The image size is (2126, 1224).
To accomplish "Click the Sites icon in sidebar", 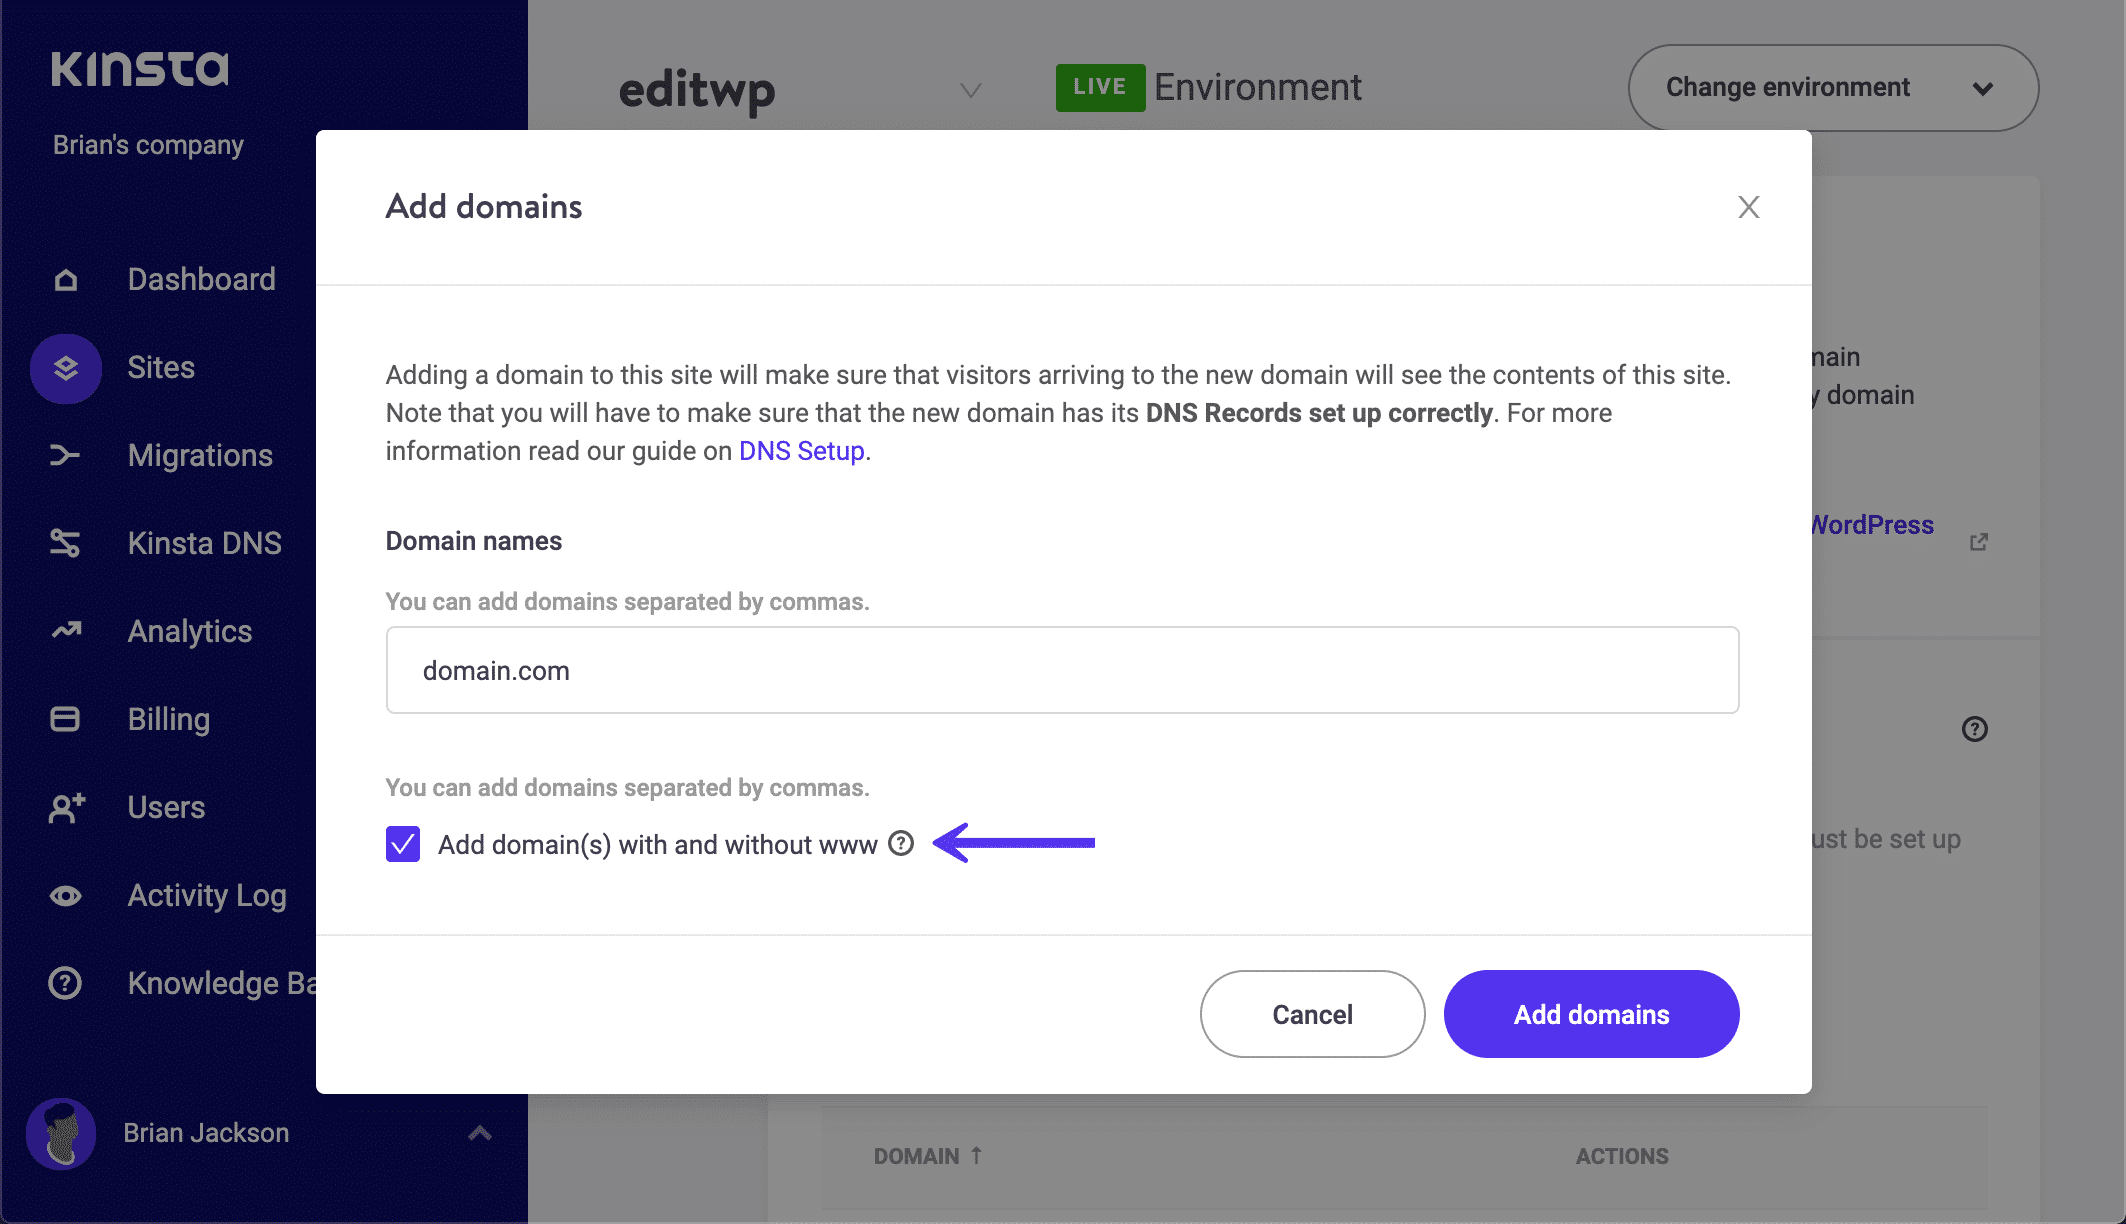I will point(66,367).
